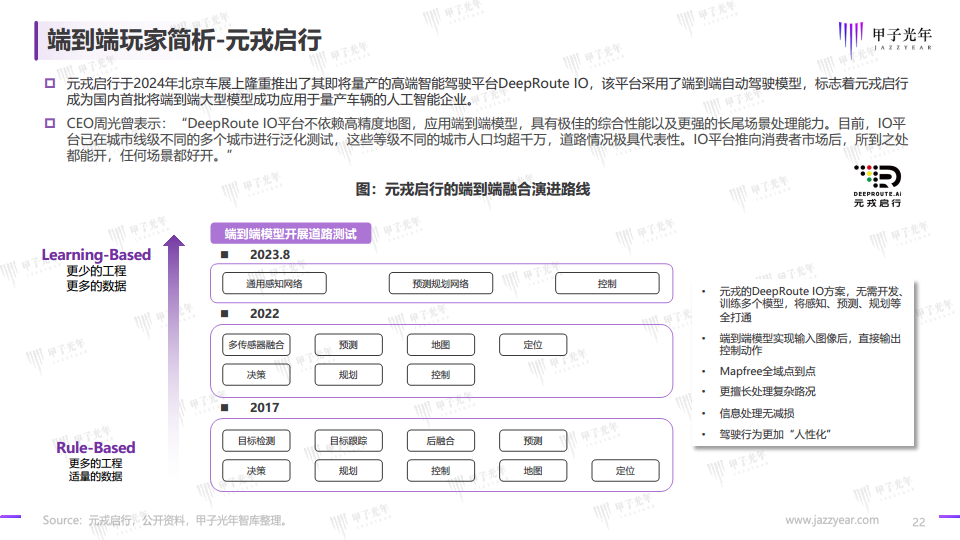The height and width of the screenshot is (540, 960).
Task: Click the bullet 更擅长处理复杂路况
Action: (x=767, y=391)
